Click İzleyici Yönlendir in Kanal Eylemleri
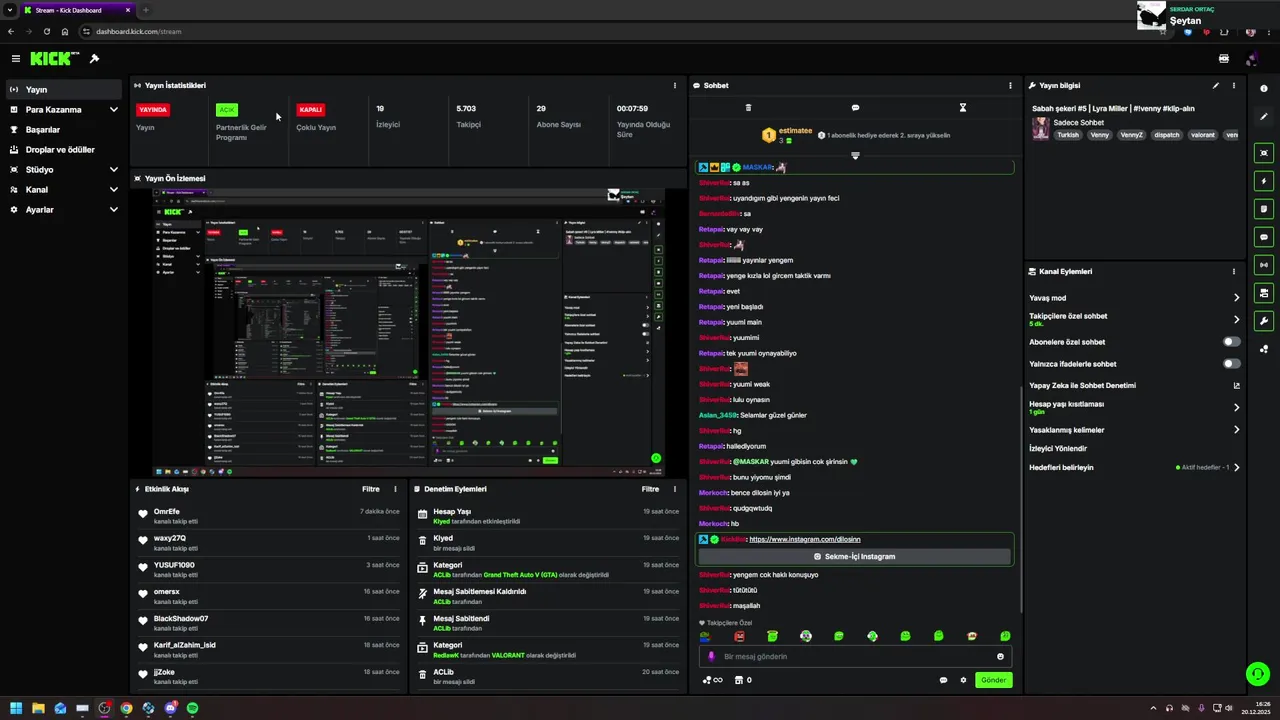Image resolution: width=1280 pixels, height=720 pixels. coord(1058,449)
